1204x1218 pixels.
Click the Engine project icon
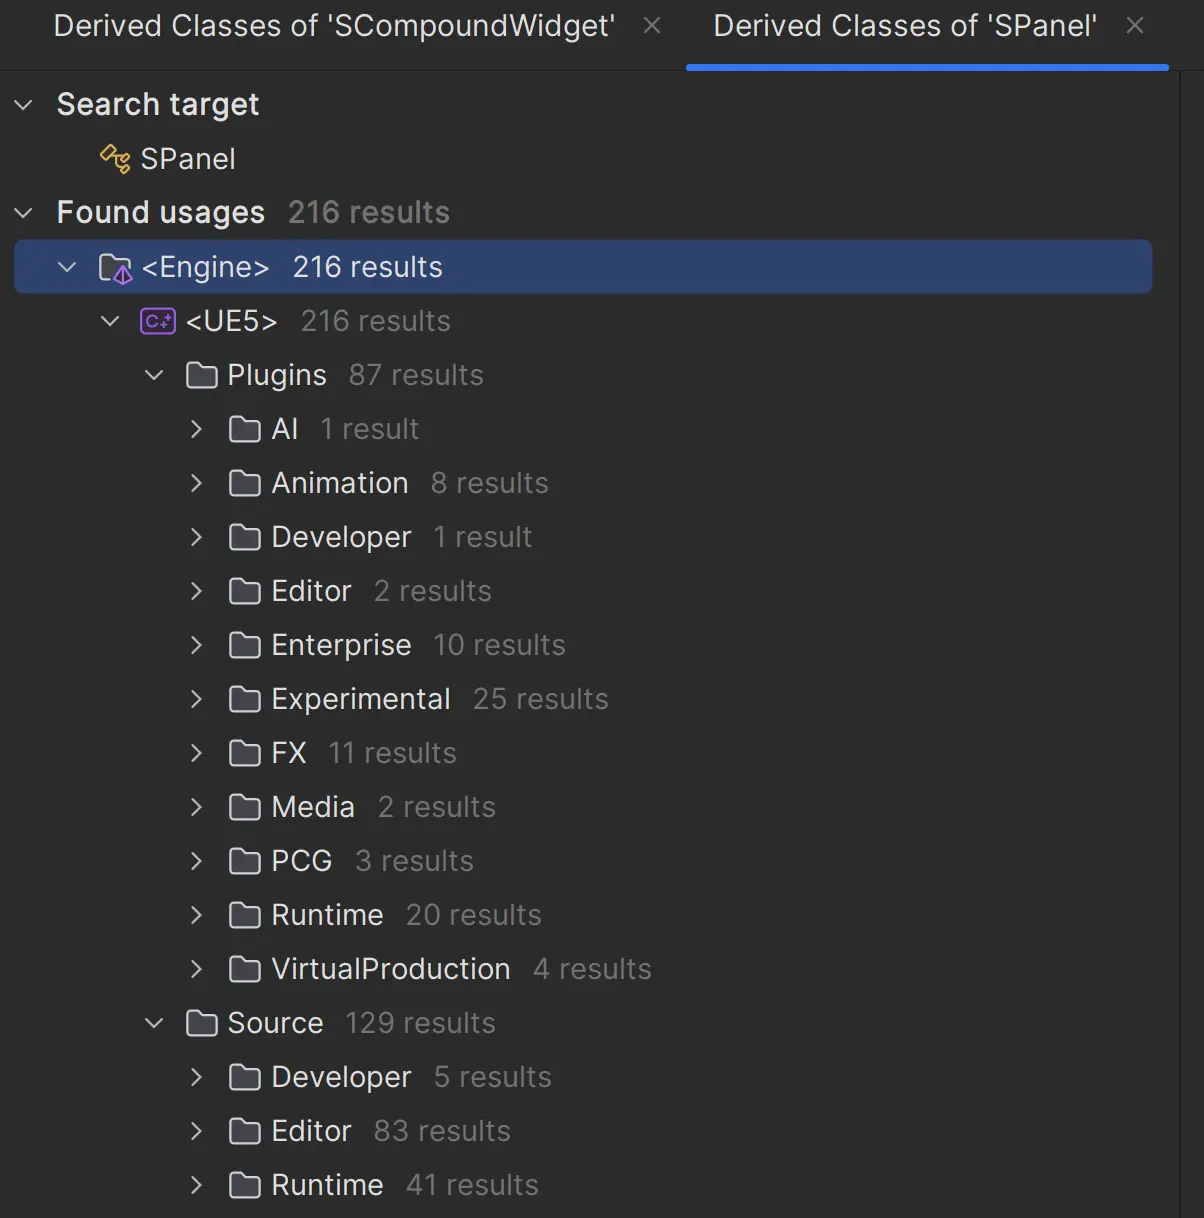[114, 267]
